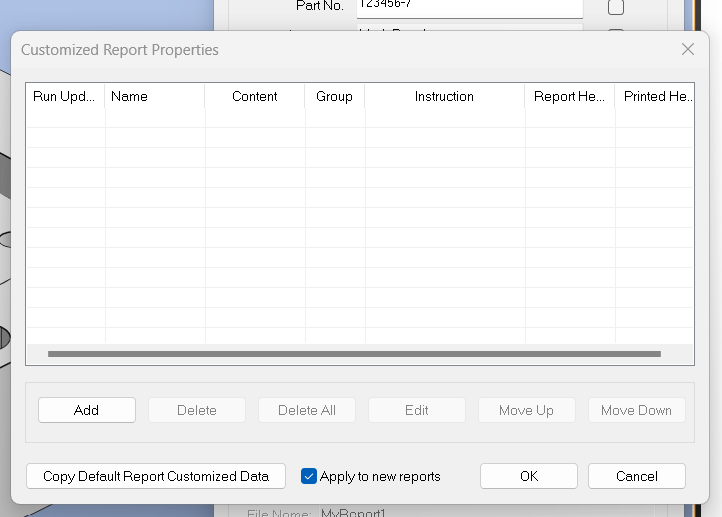Toggle Apply to new reports checkbox

(309, 476)
